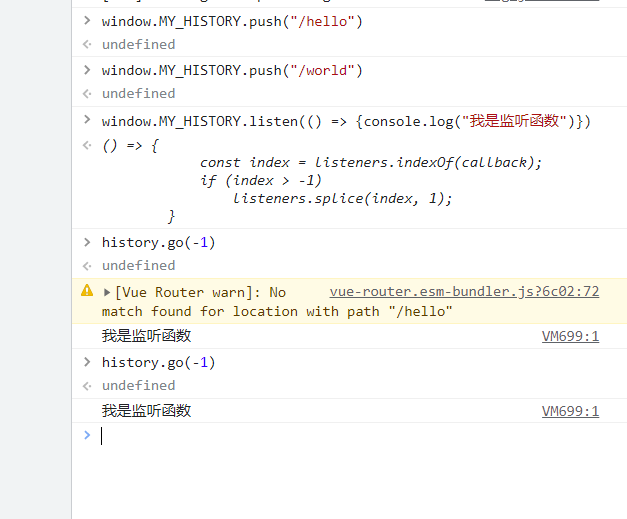Click the blue prompt chevron at the bottom

(x=87, y=435)
